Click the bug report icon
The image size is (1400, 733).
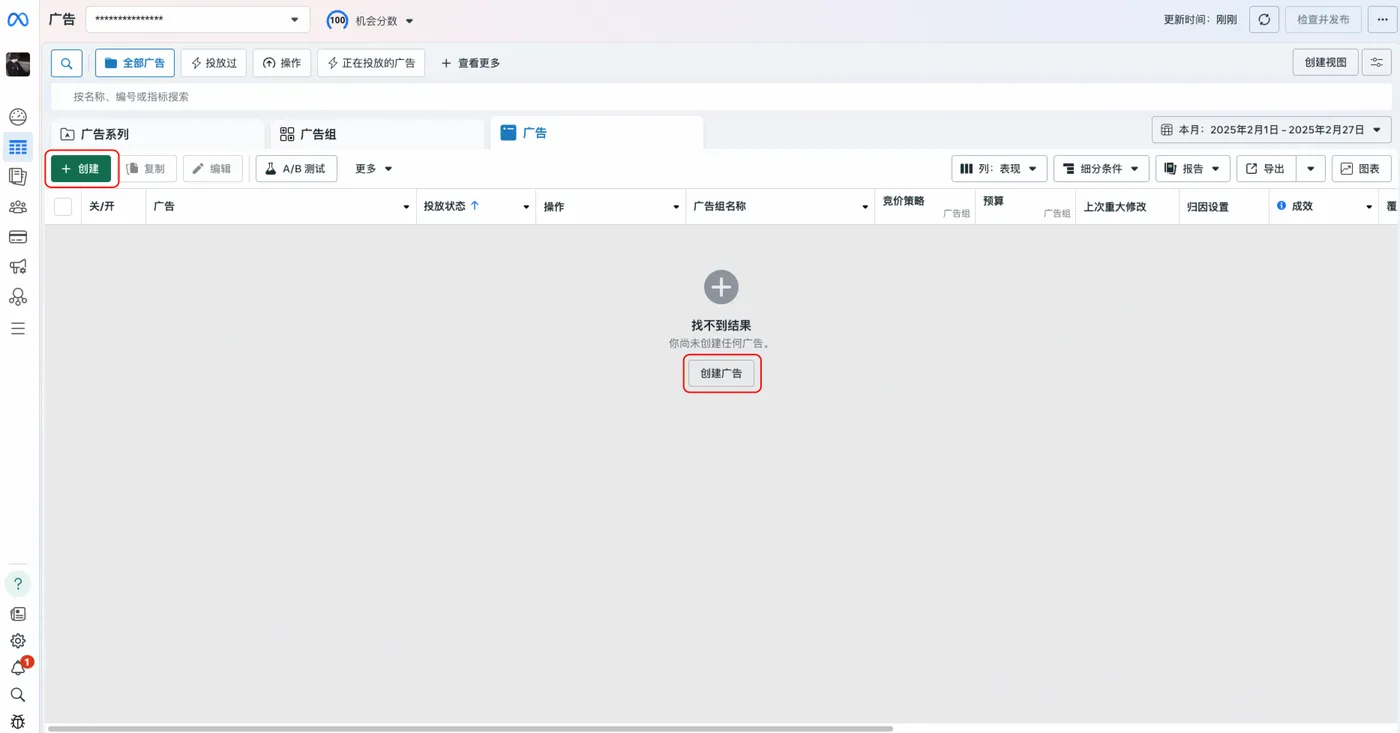point(18,721)
